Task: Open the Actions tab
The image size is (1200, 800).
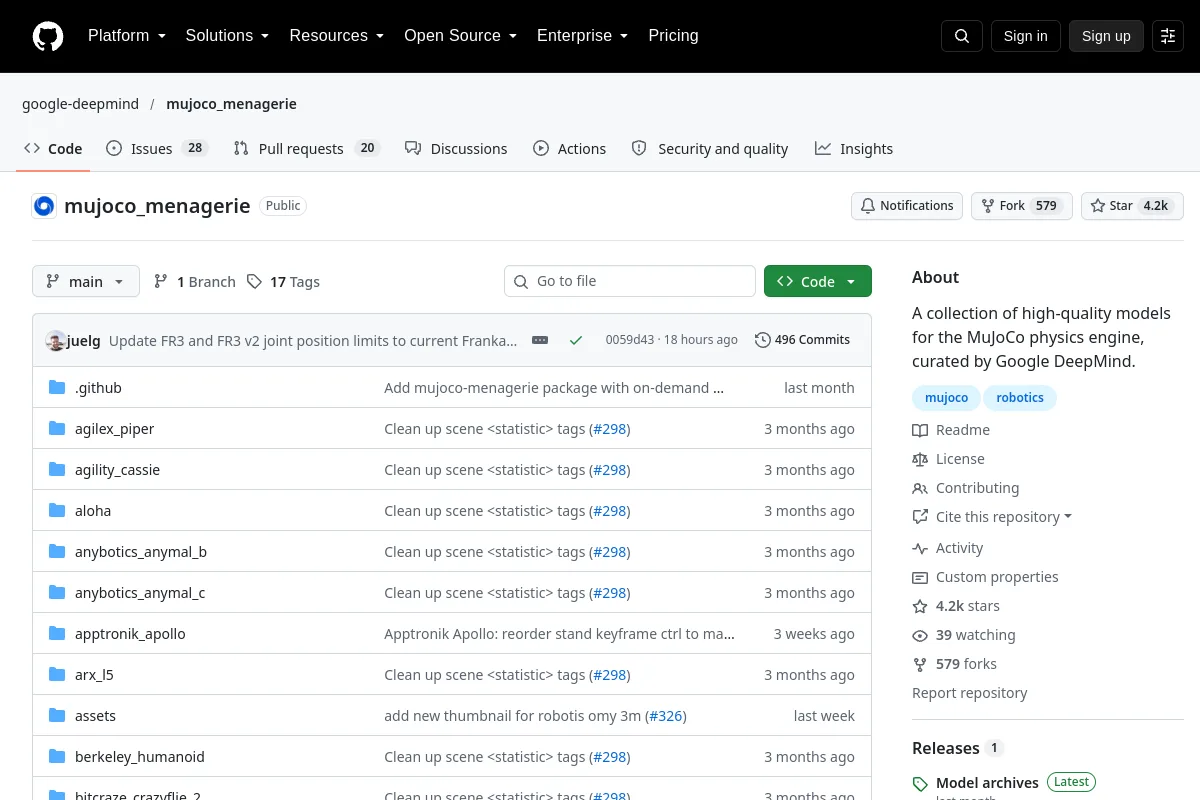Action: (x=570, y=149)
